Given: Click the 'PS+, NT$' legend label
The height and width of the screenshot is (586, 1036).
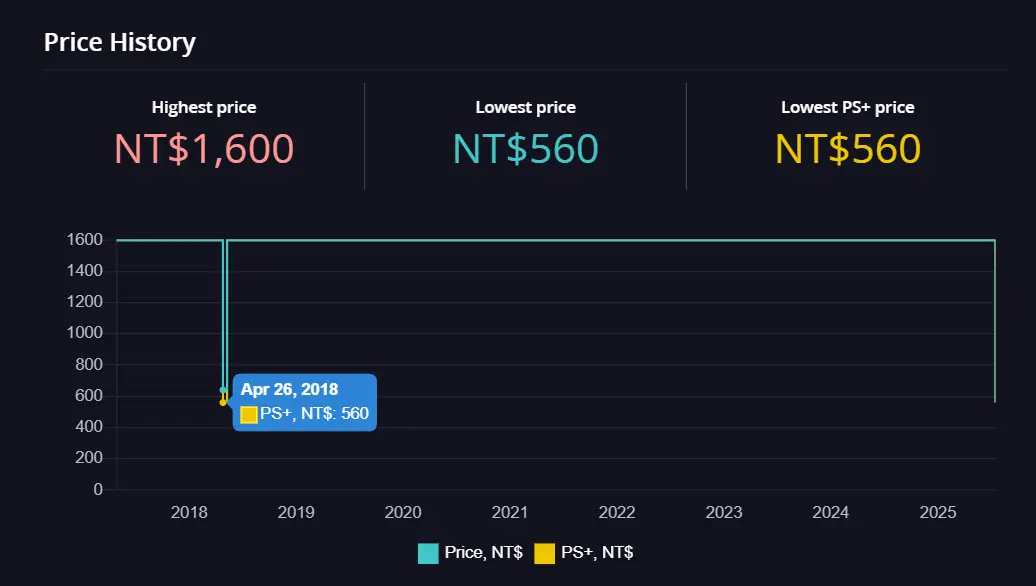Looking at the screenshot, I should click(x=596, y=553).
